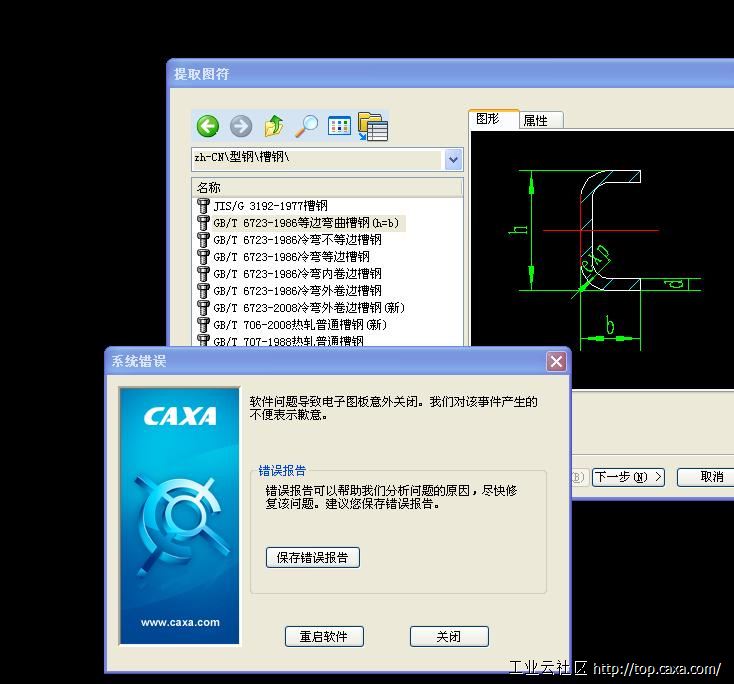Switch to the 图形 tab
This screenshot has height=684, width=734.
point(489,119)
